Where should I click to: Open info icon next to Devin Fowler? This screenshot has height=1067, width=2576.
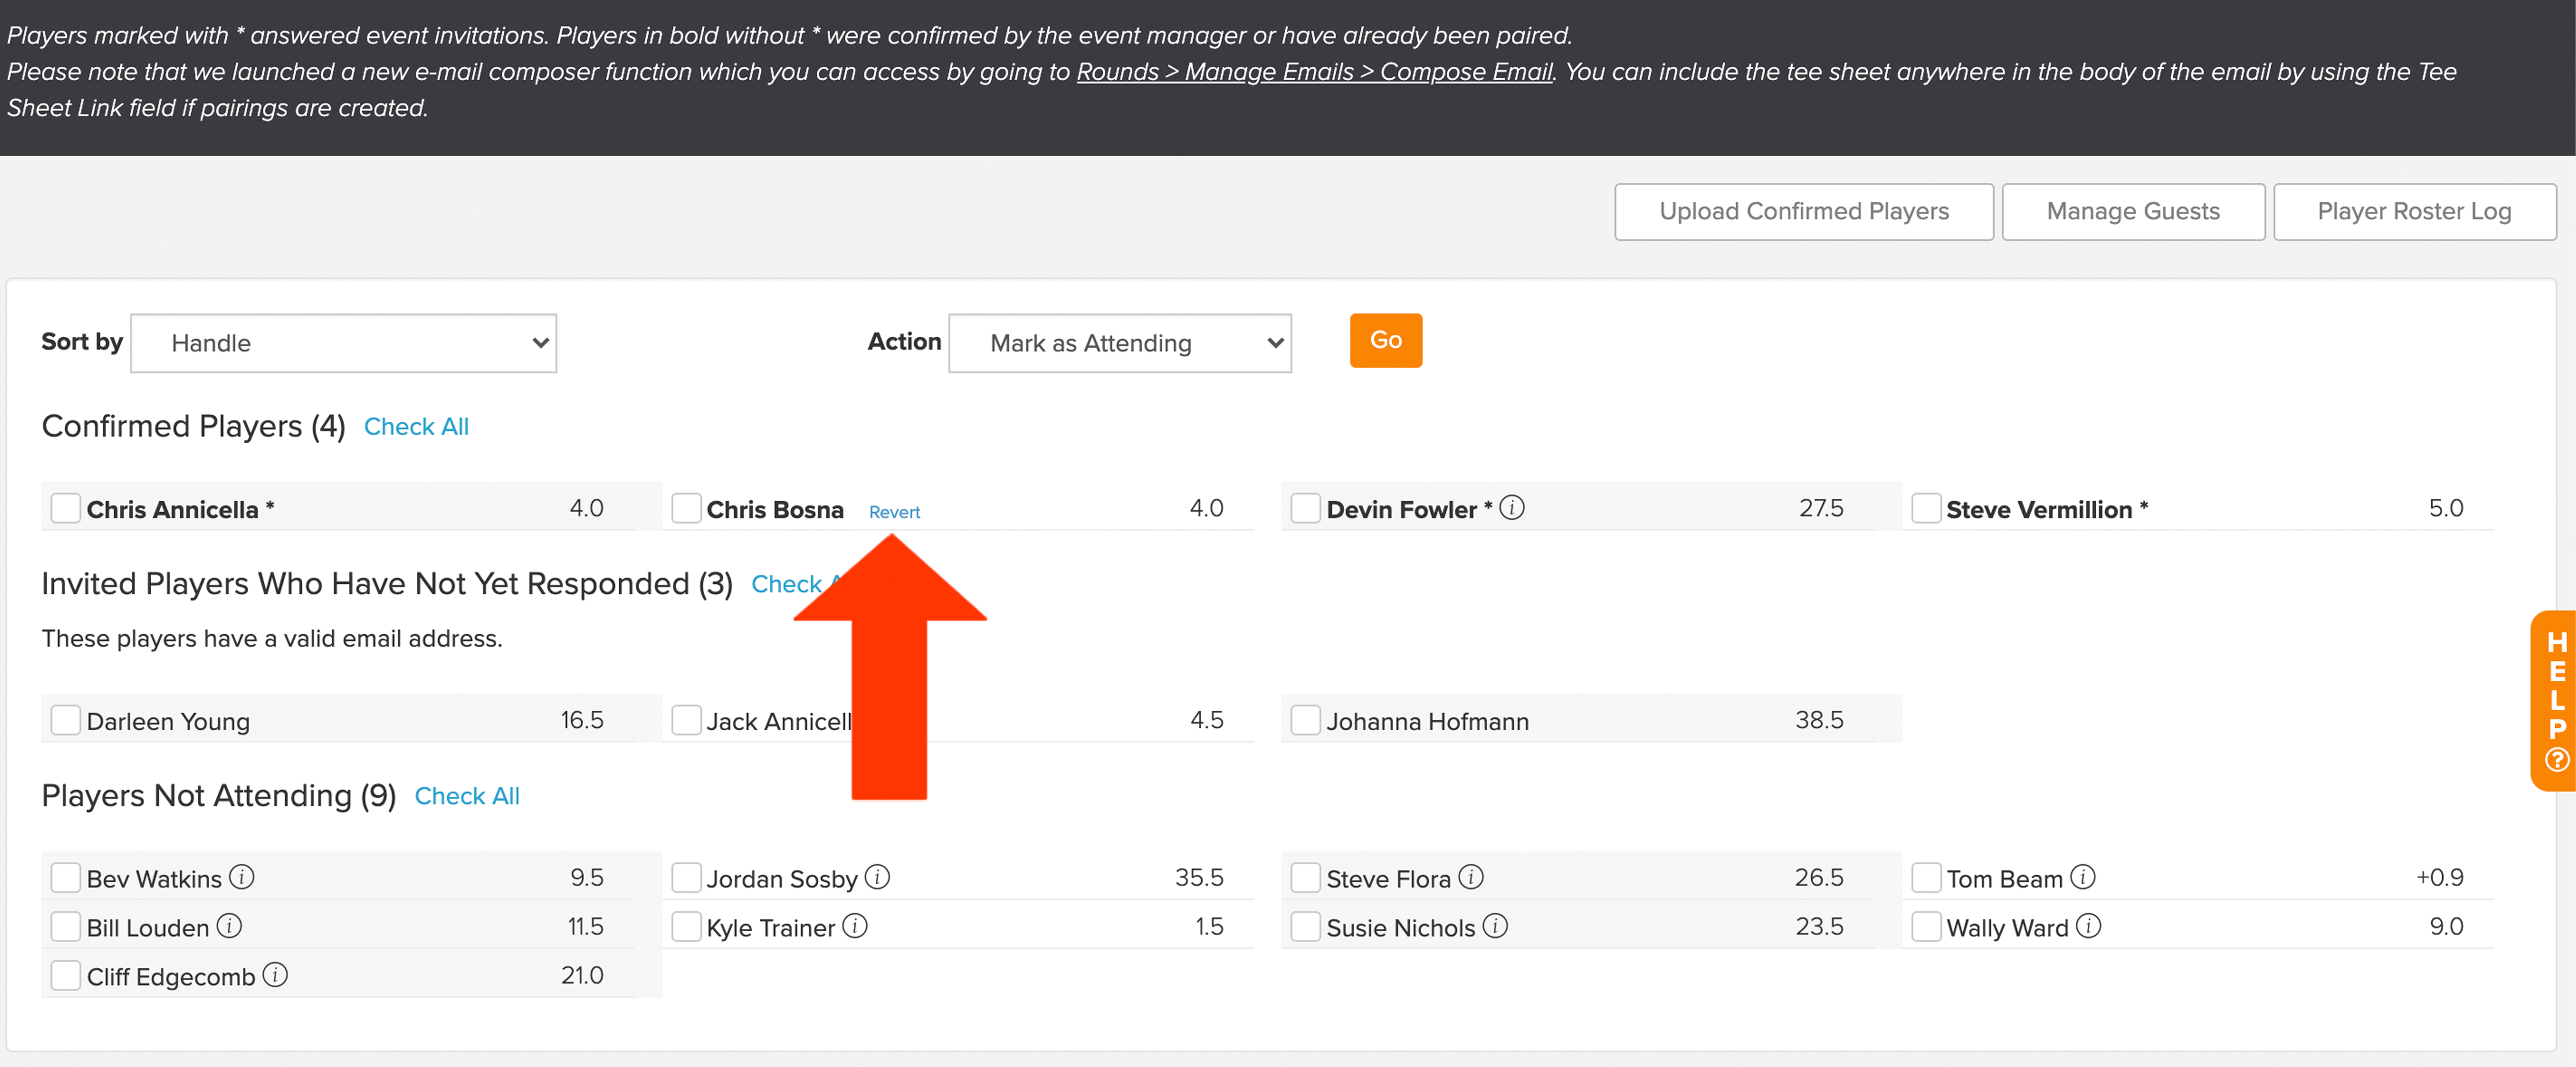click(x=1512, y=508)
